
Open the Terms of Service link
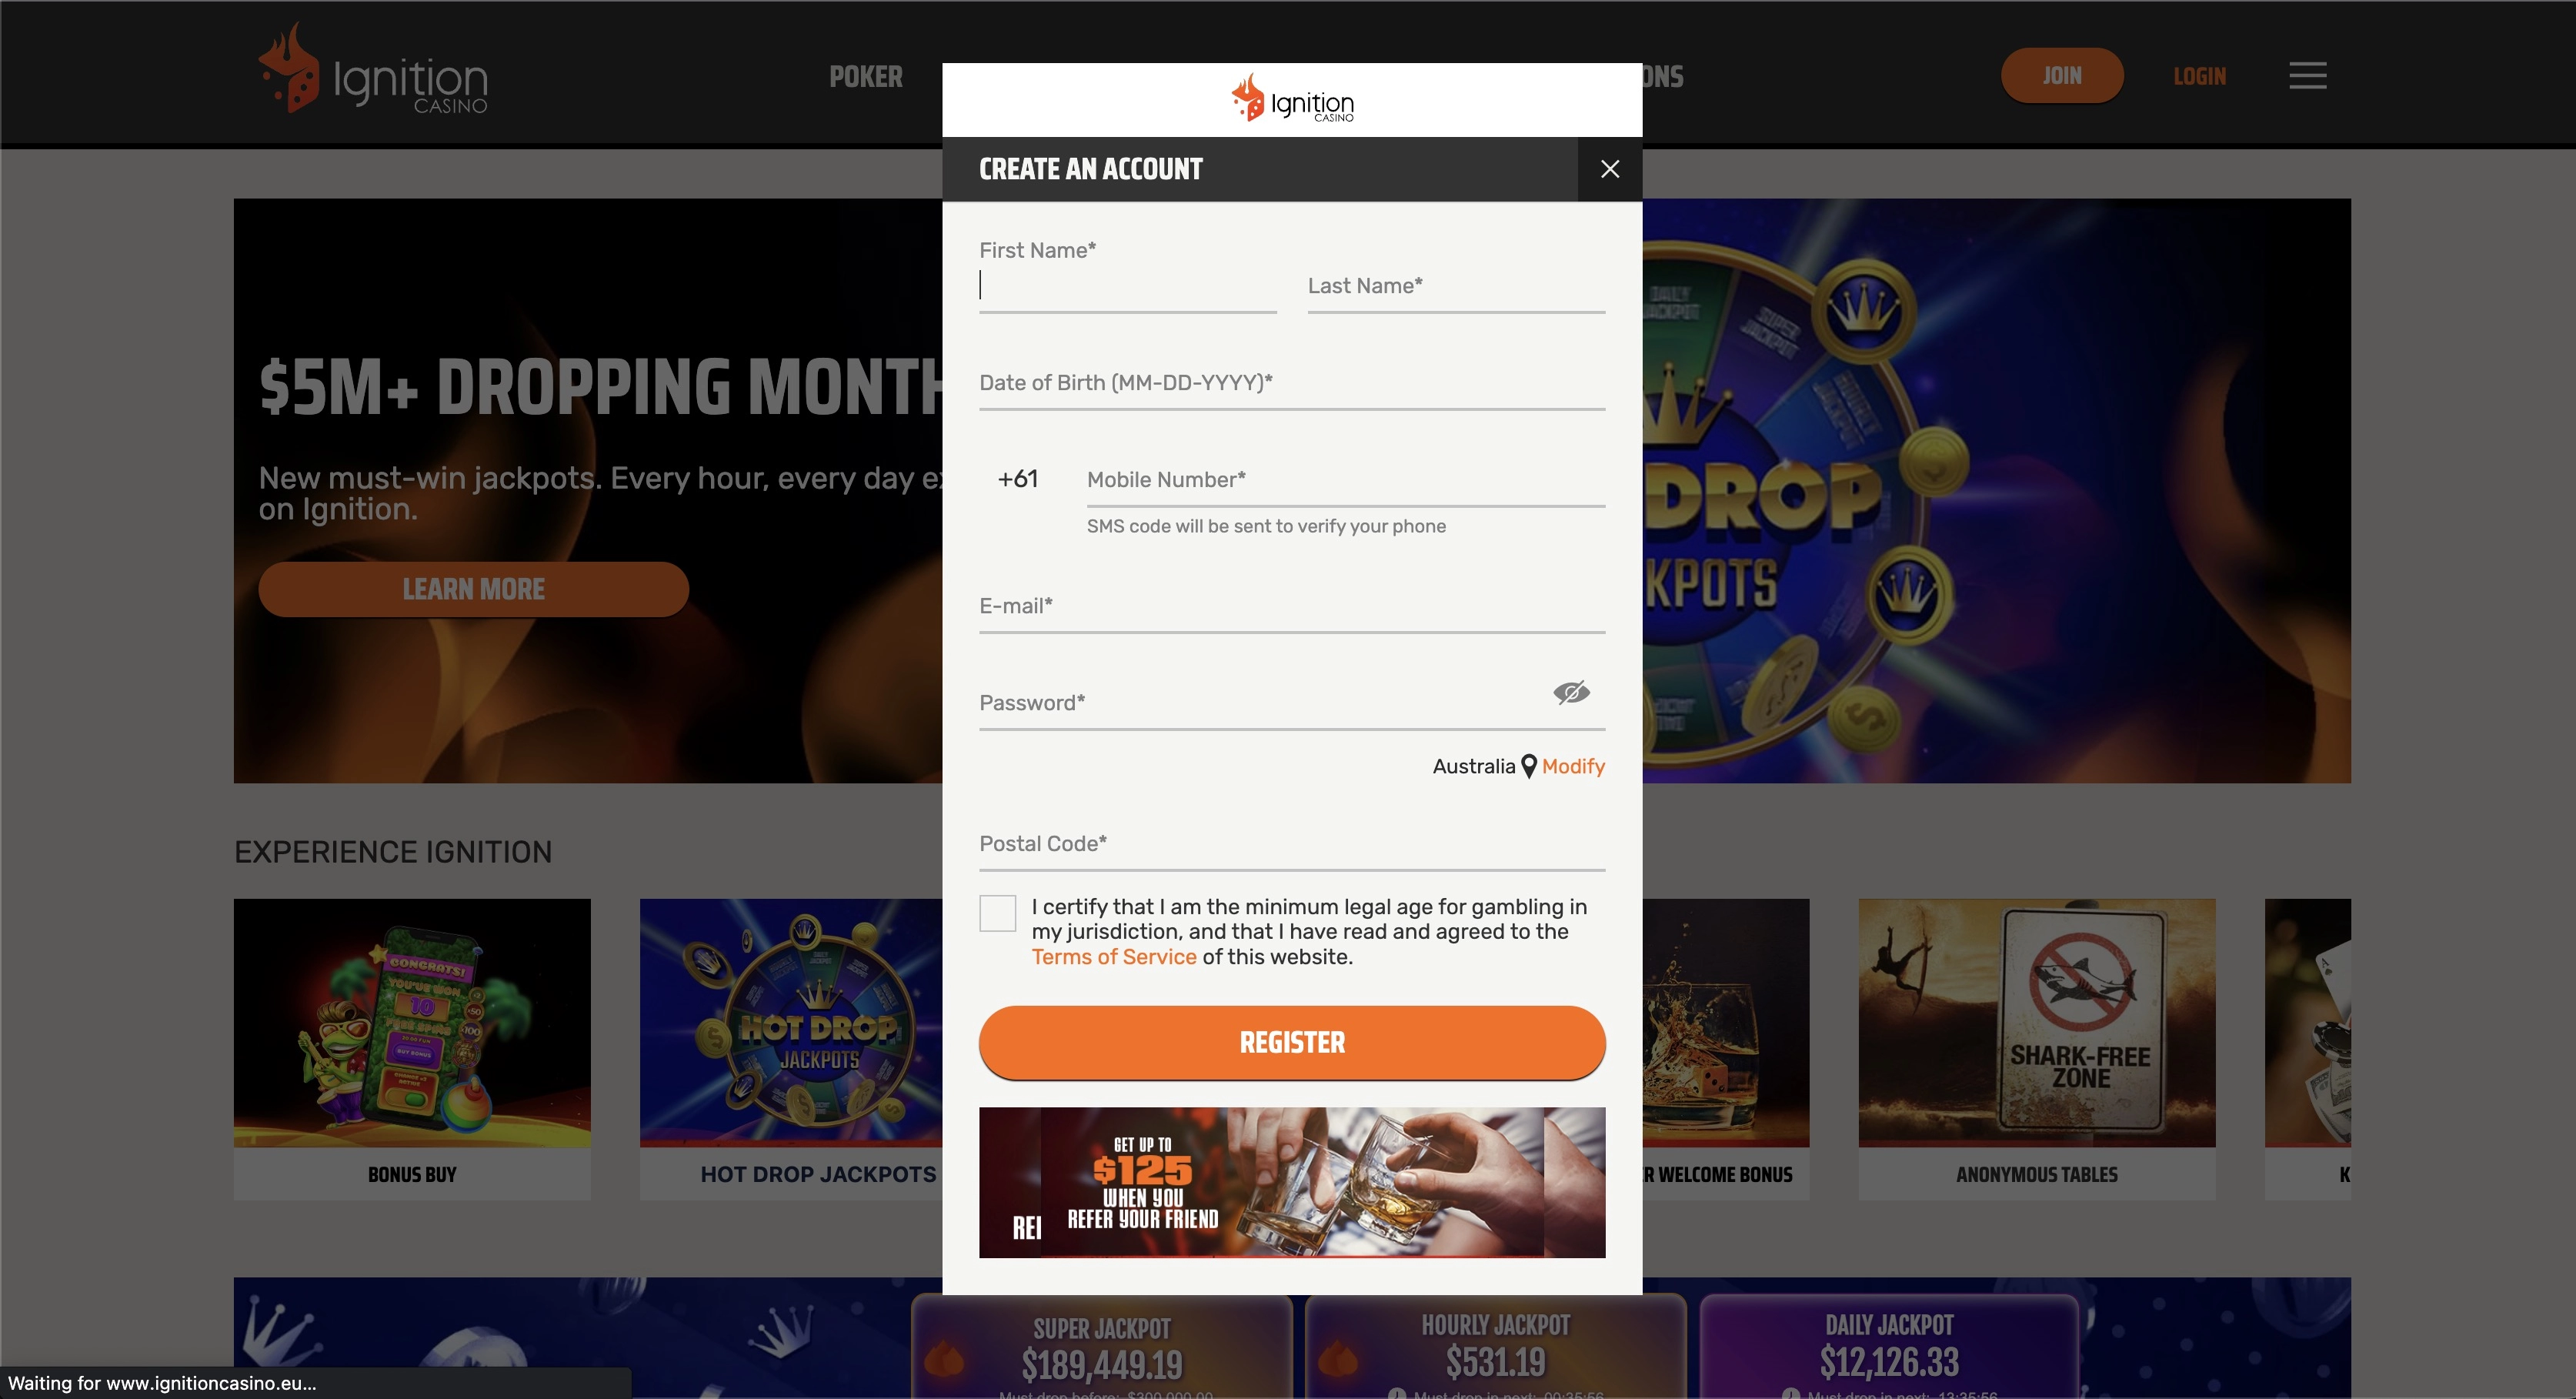[1113, 956]
